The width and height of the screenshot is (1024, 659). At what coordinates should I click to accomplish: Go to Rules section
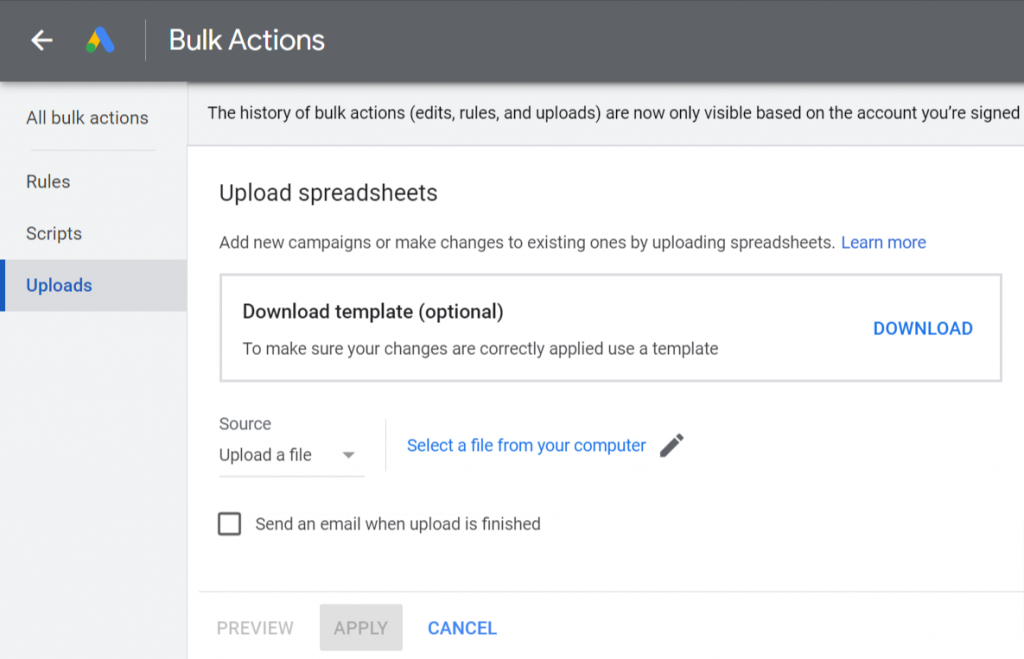click(x=48, y=182)
